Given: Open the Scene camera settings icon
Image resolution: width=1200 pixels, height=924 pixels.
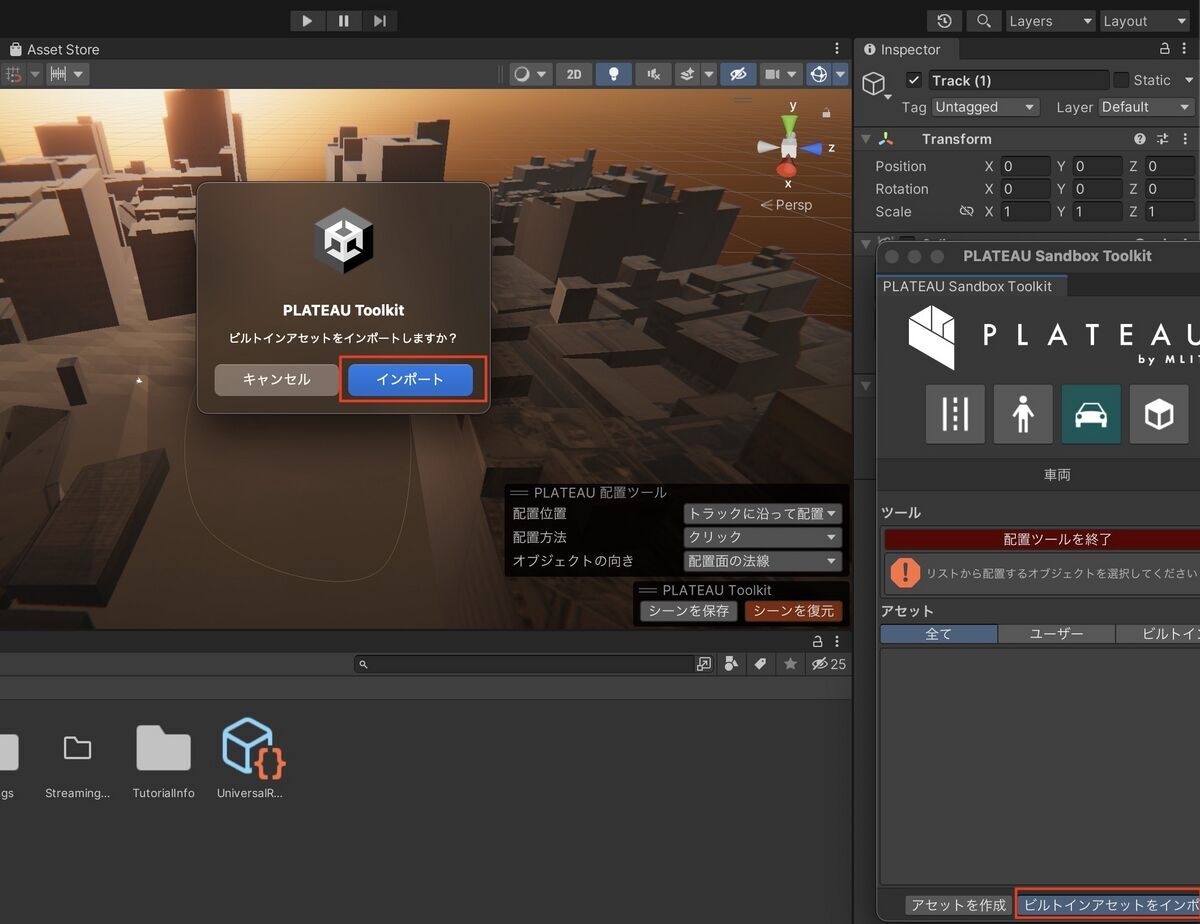Looking at the screenshot, I should 772,74.
